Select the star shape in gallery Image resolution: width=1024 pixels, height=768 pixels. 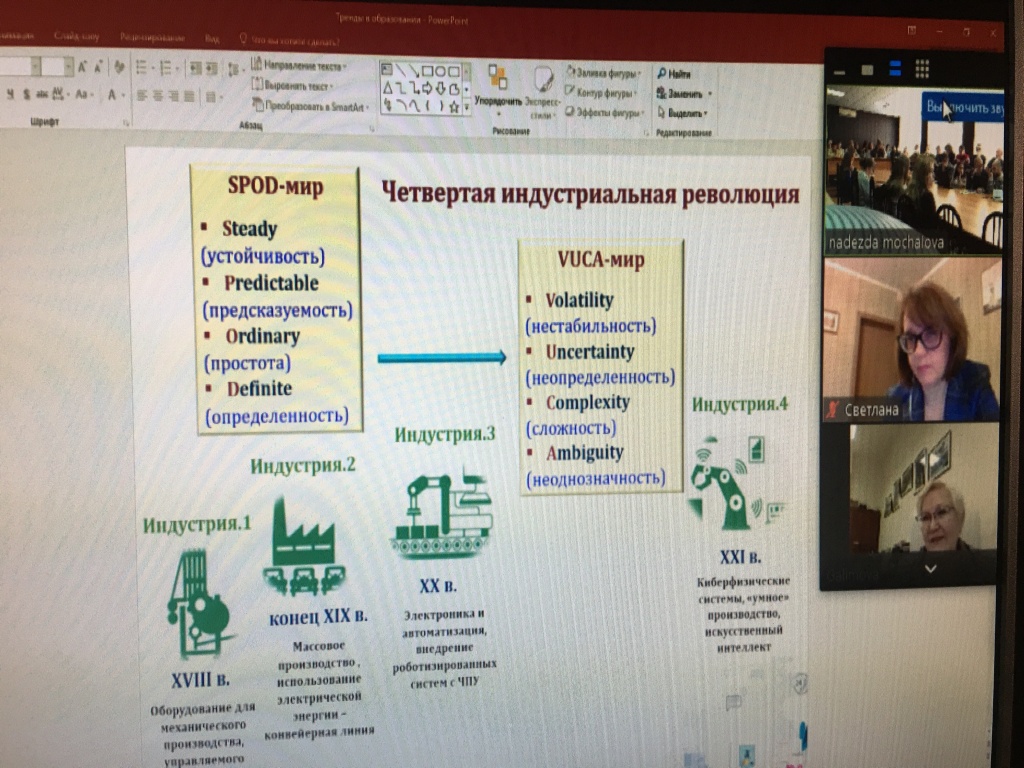click(x=454, y=105)
